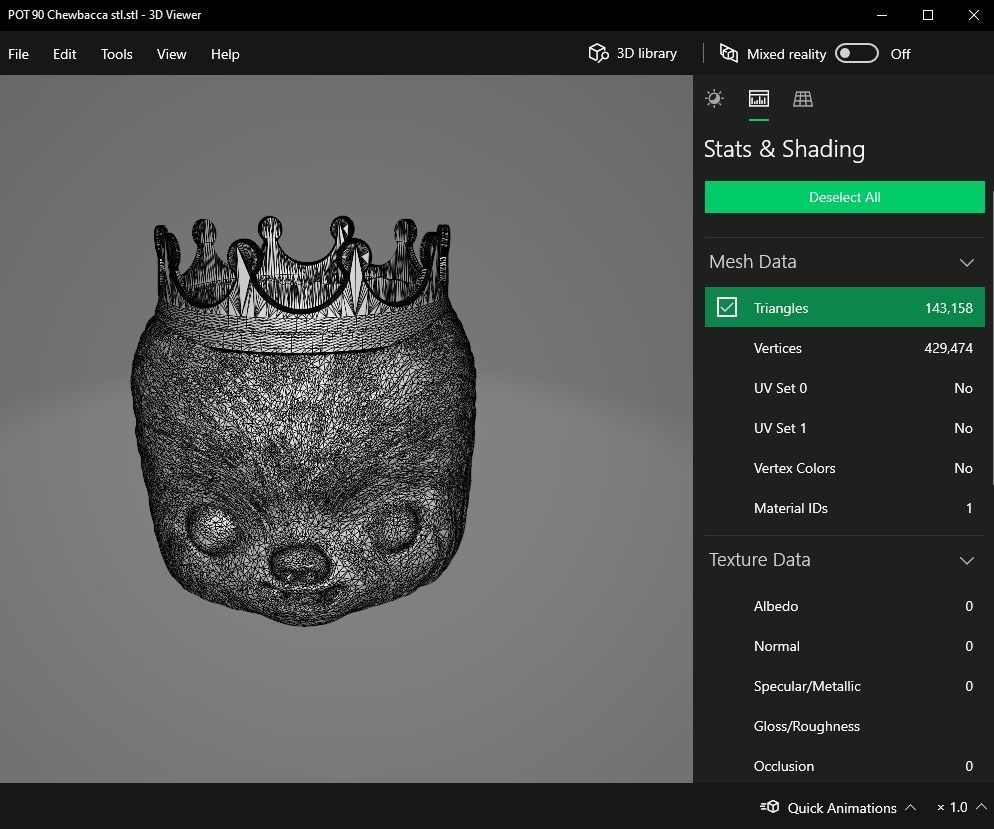This screenshot has width=994, height=829.
Task: Click the Quick Animations label
Action: click(x=842, y=807)
